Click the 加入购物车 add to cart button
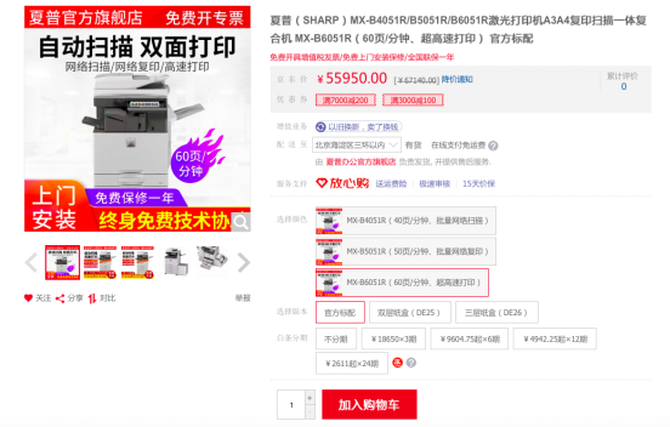The image size is (670, 427). pos(369,404)
